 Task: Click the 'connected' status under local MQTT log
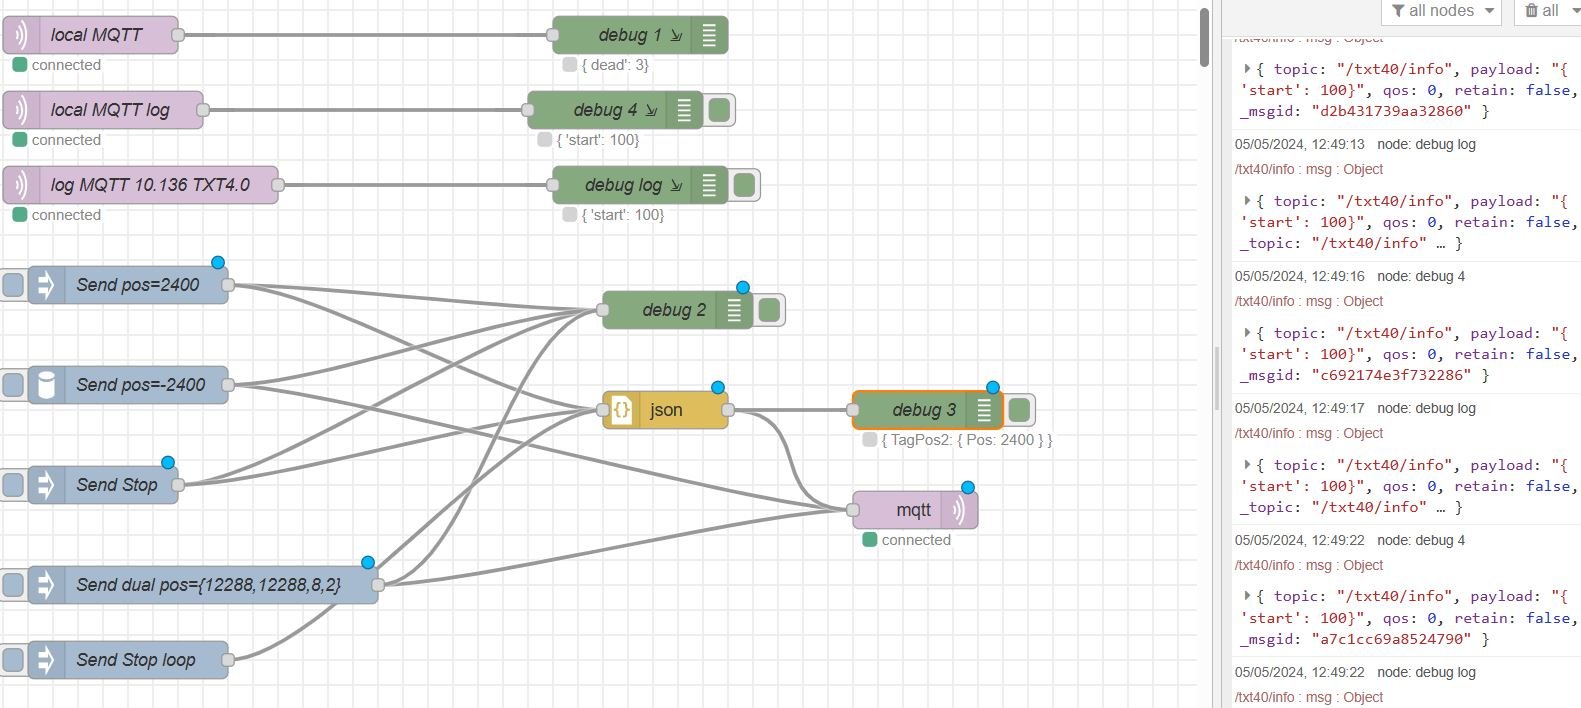(66, 140)
